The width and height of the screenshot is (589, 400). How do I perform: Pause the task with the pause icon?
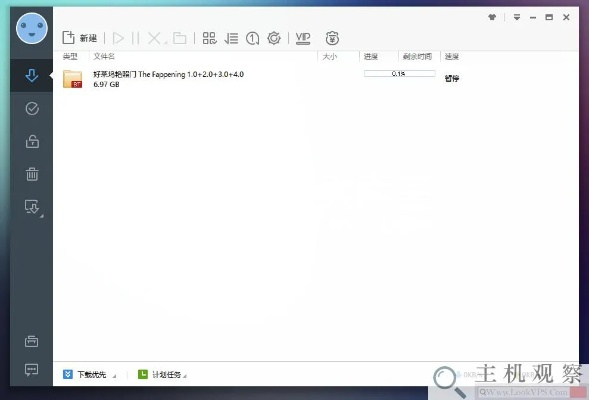tap(136, 38)
